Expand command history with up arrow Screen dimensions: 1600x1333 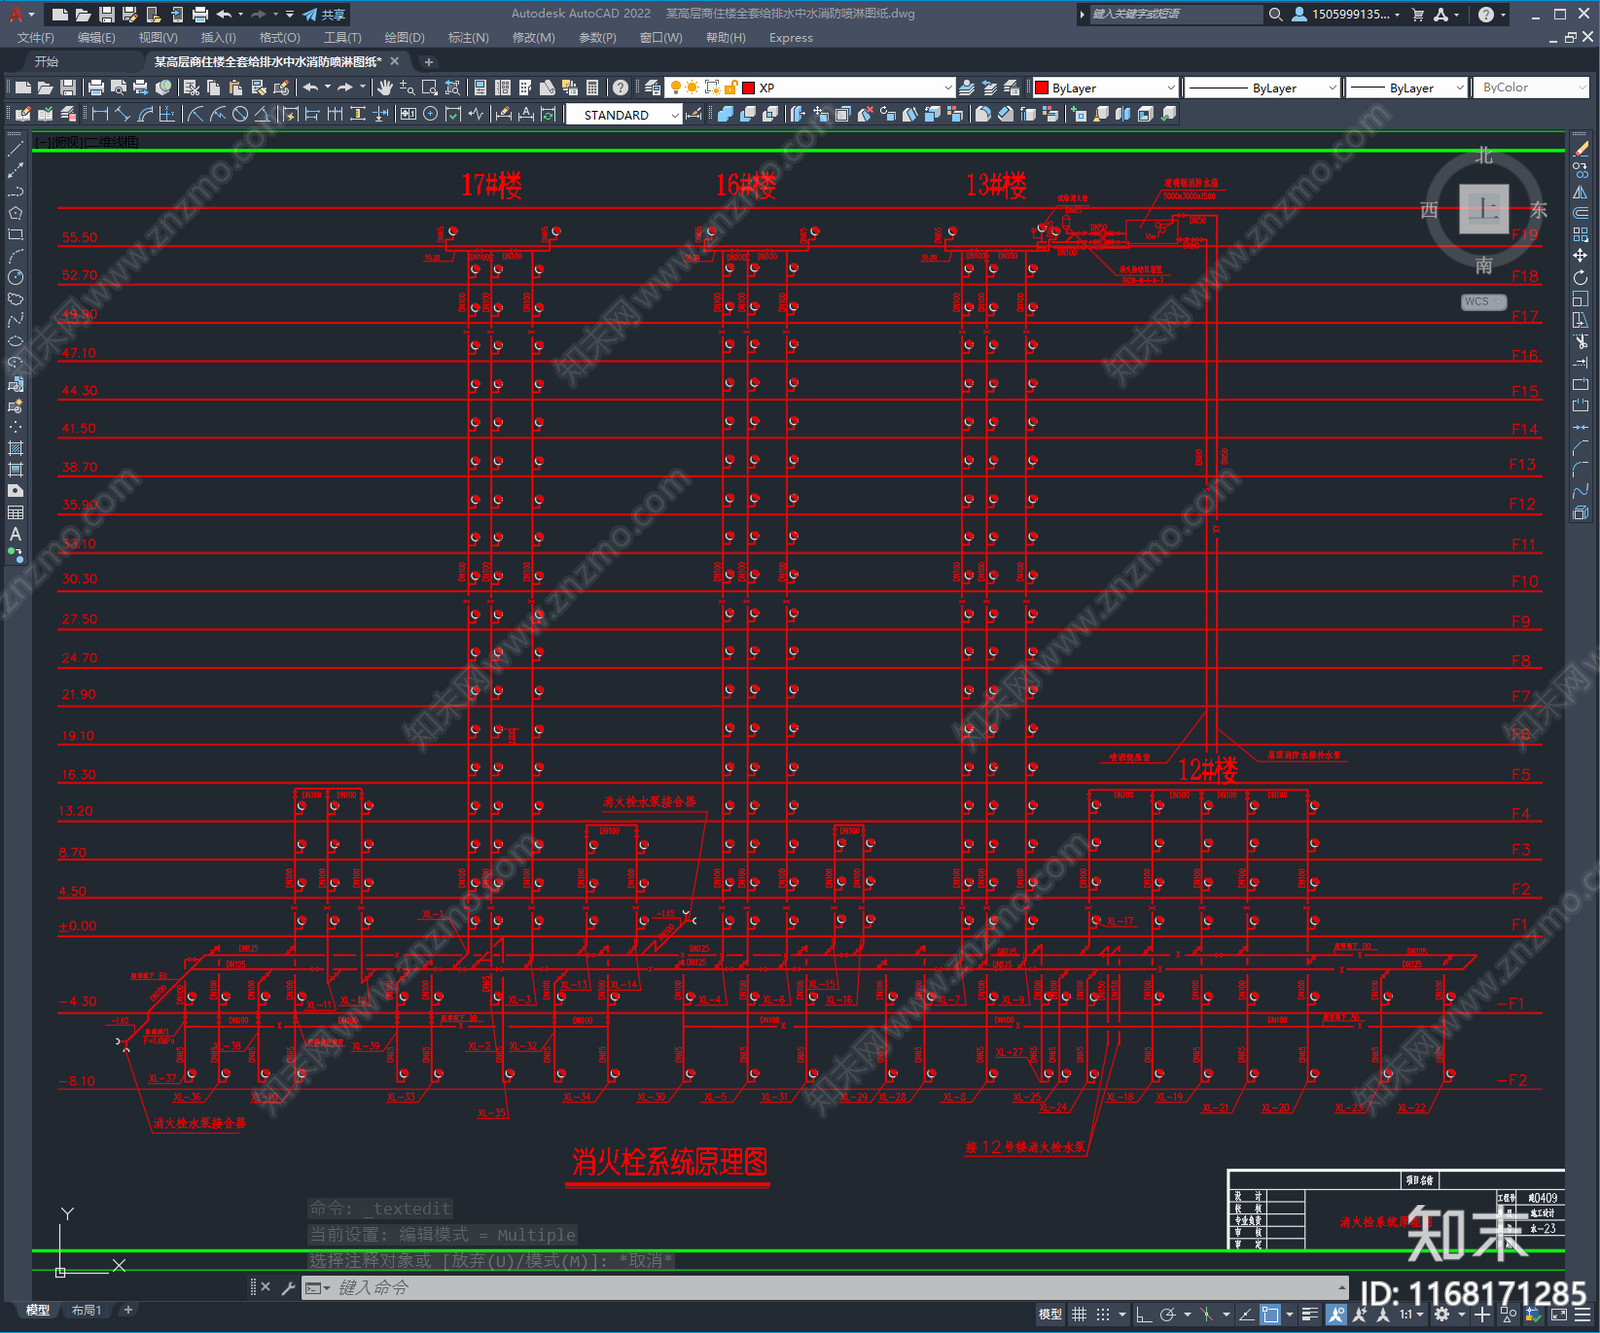coord(1341,1287)
